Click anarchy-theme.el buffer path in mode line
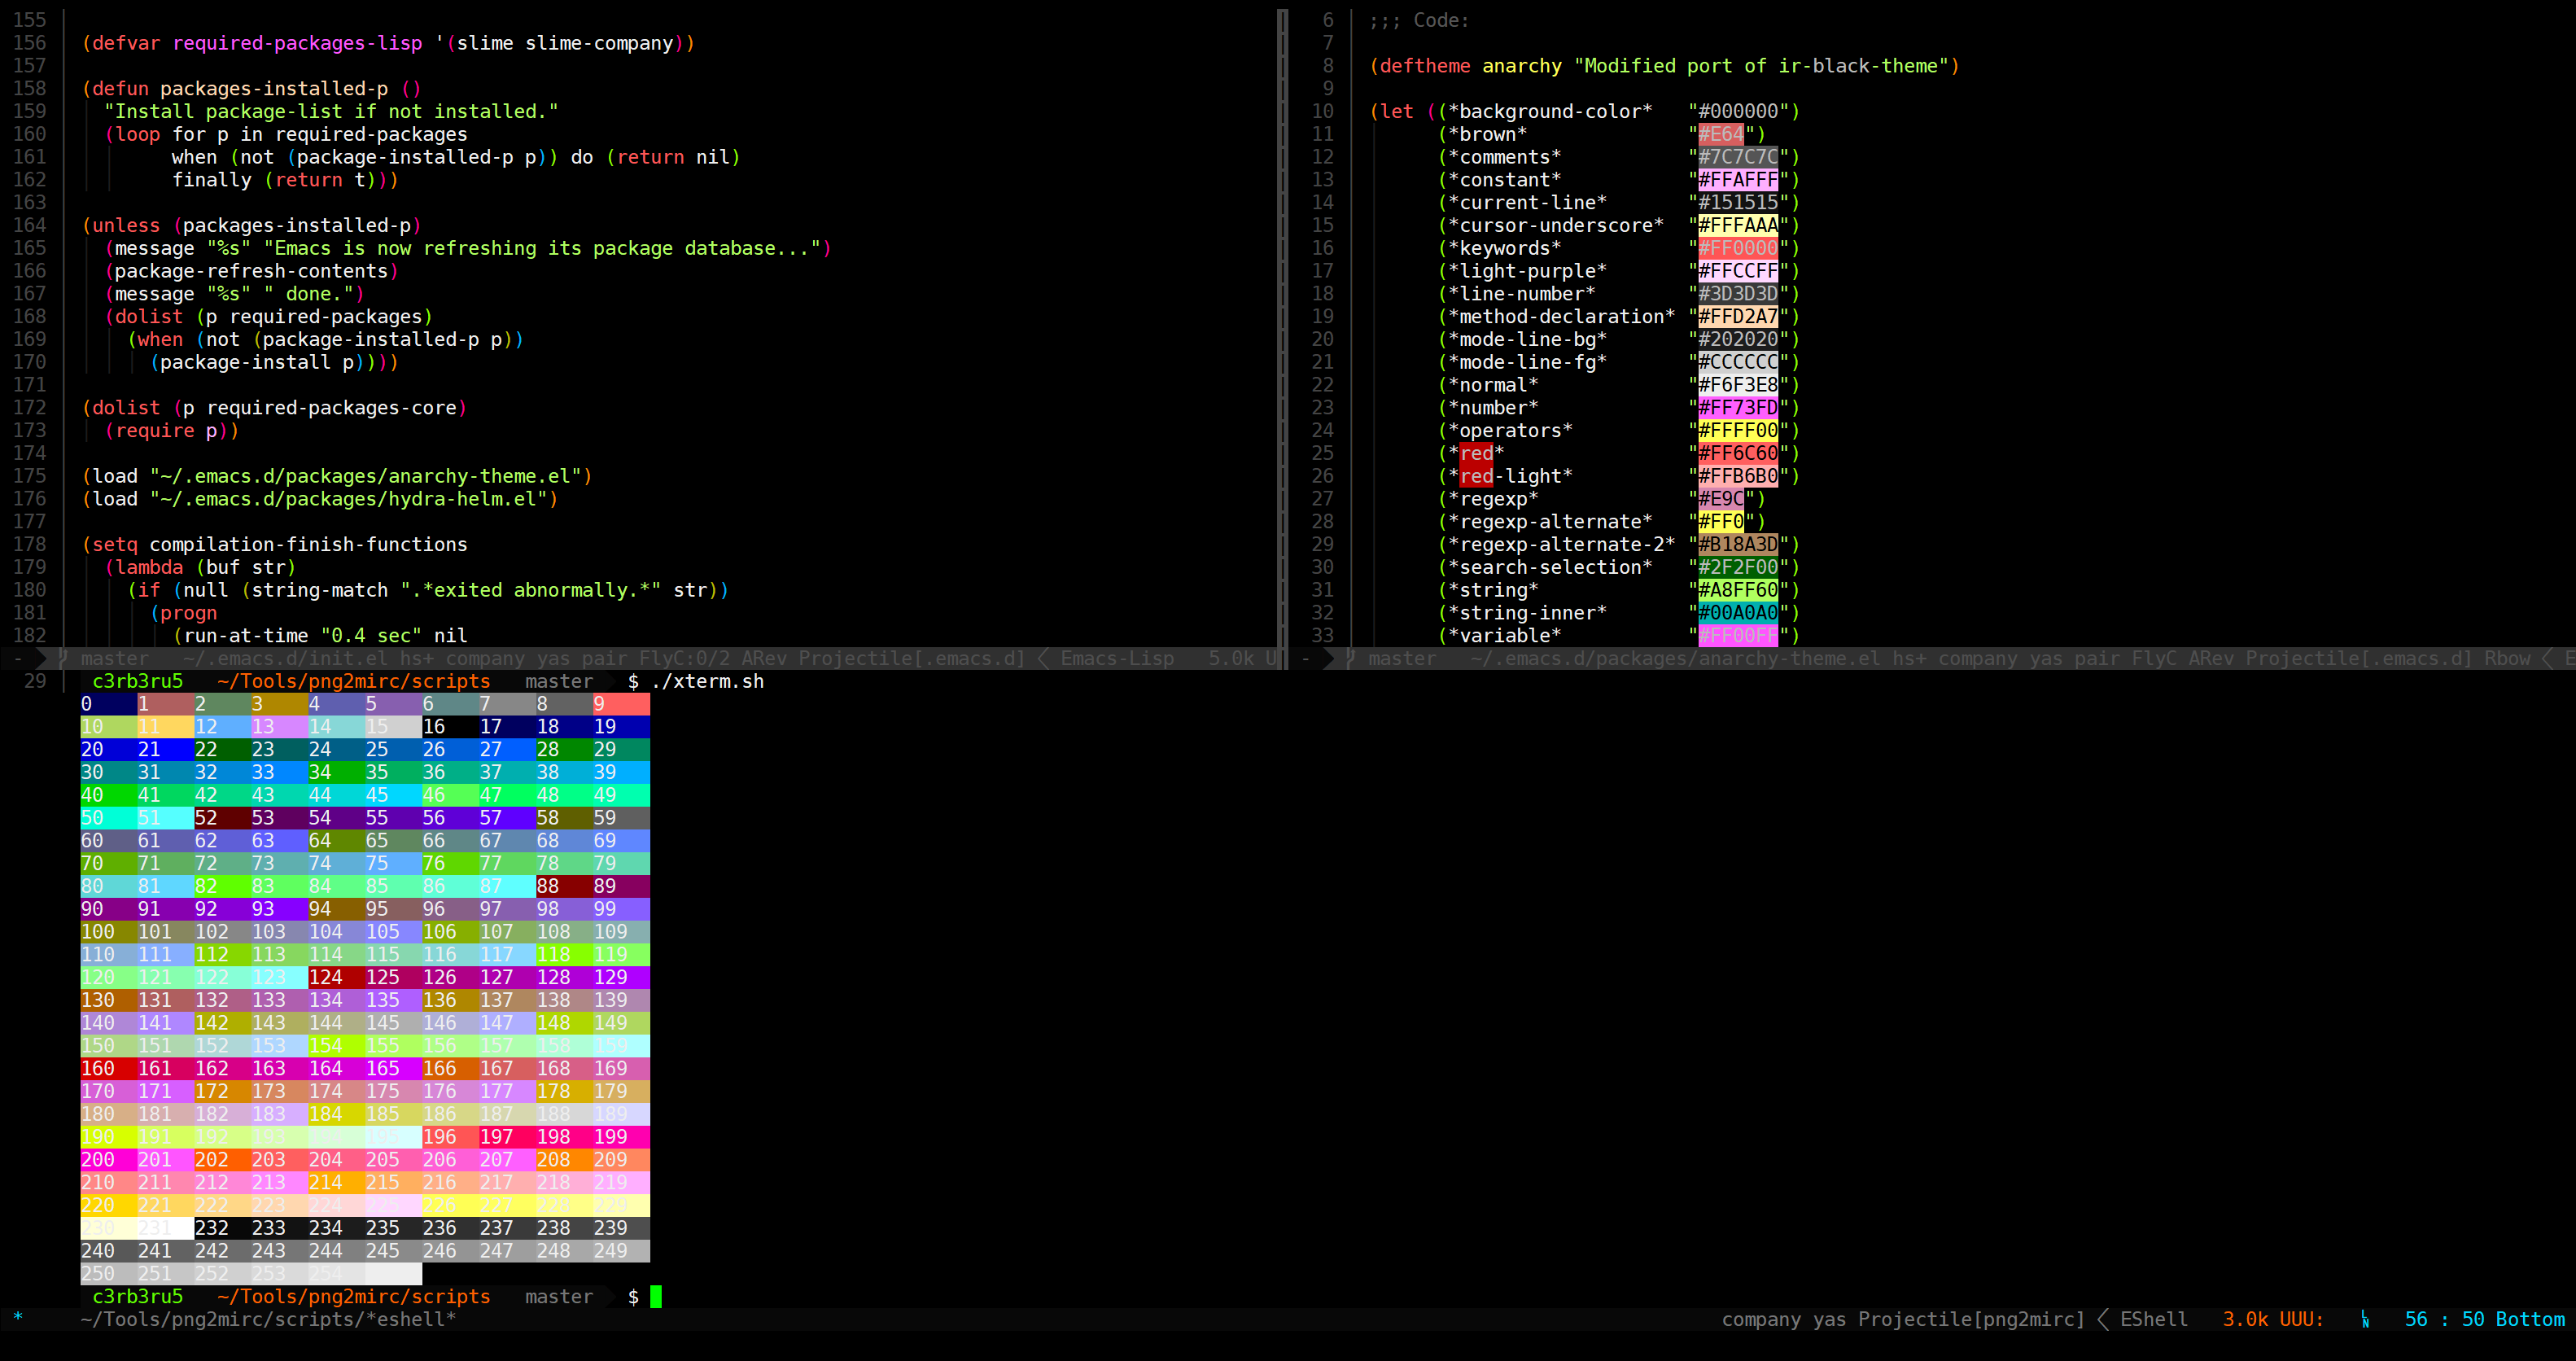The height and width of the screenshot is (1361, 2576). point(1675,658)
